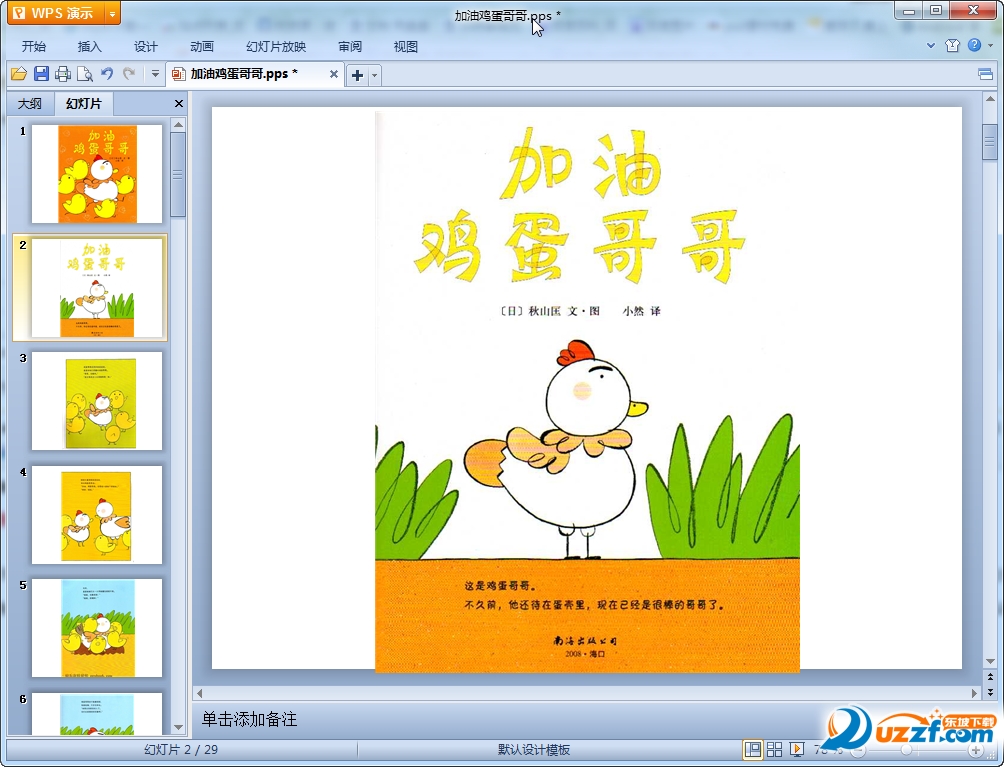Click thumbnail pane scrollbar down arrow
This screenshot has width=1004, height=767.
(x=179, y=728)
